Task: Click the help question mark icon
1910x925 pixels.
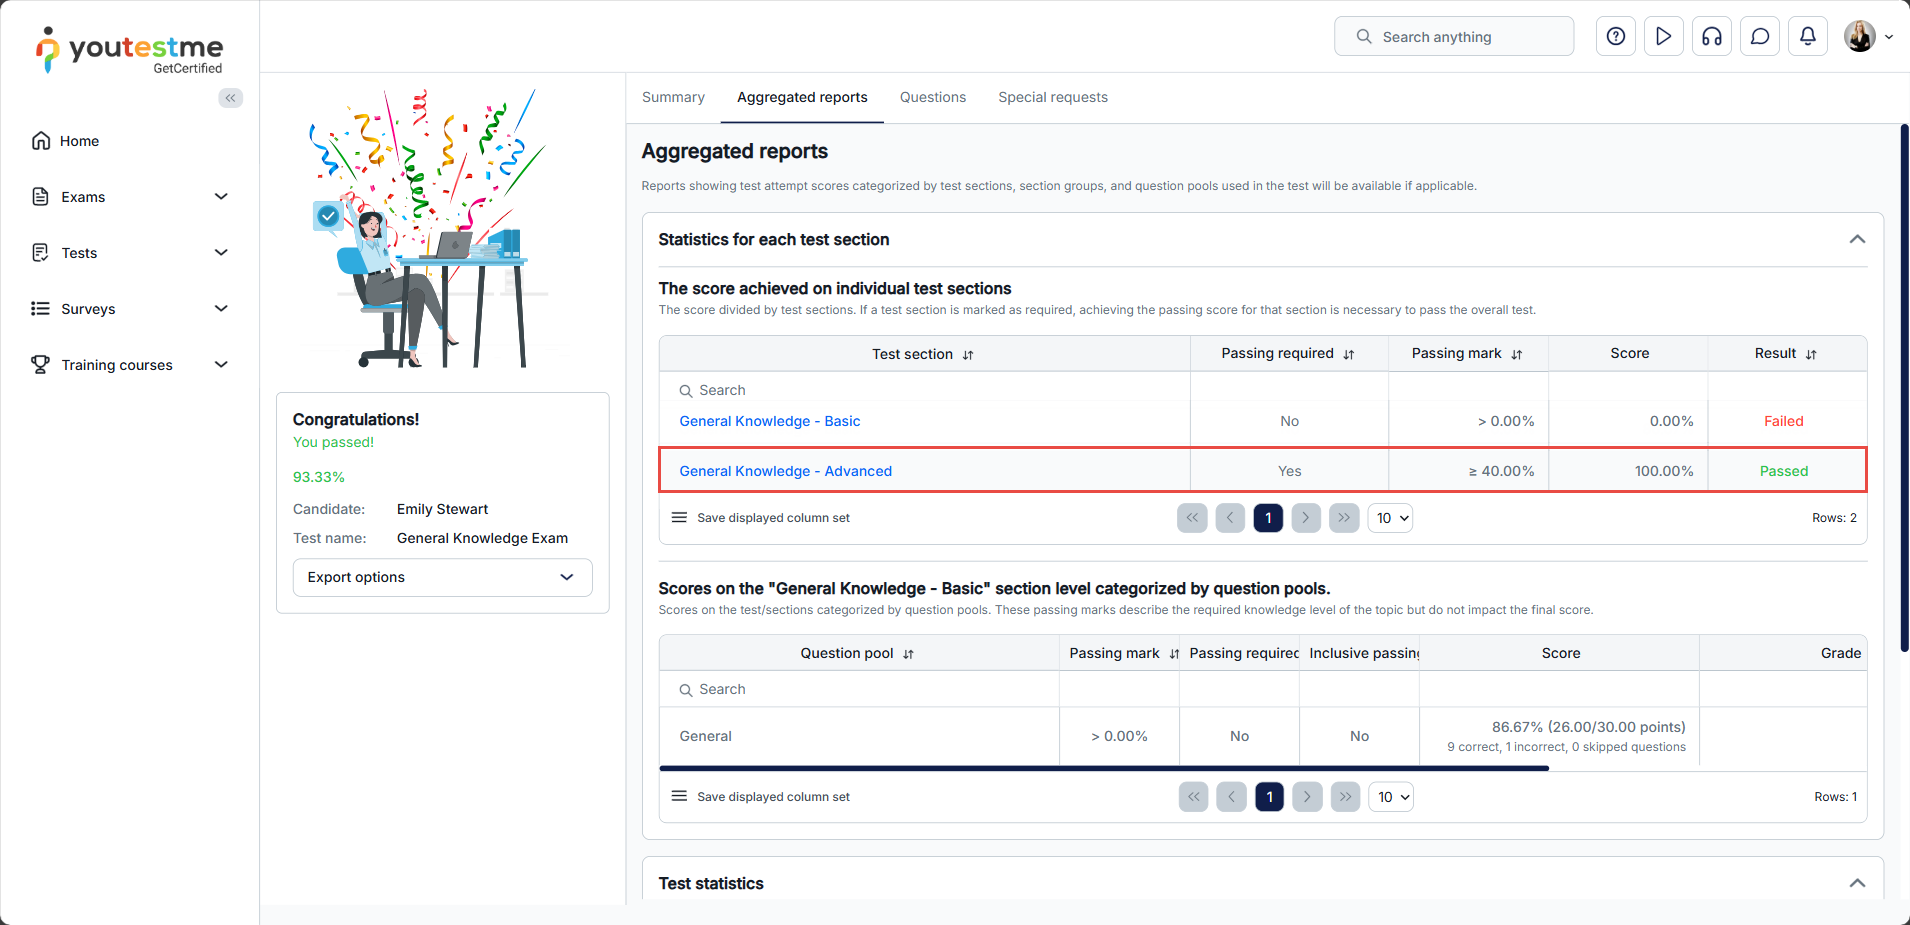Action: 1616,37
